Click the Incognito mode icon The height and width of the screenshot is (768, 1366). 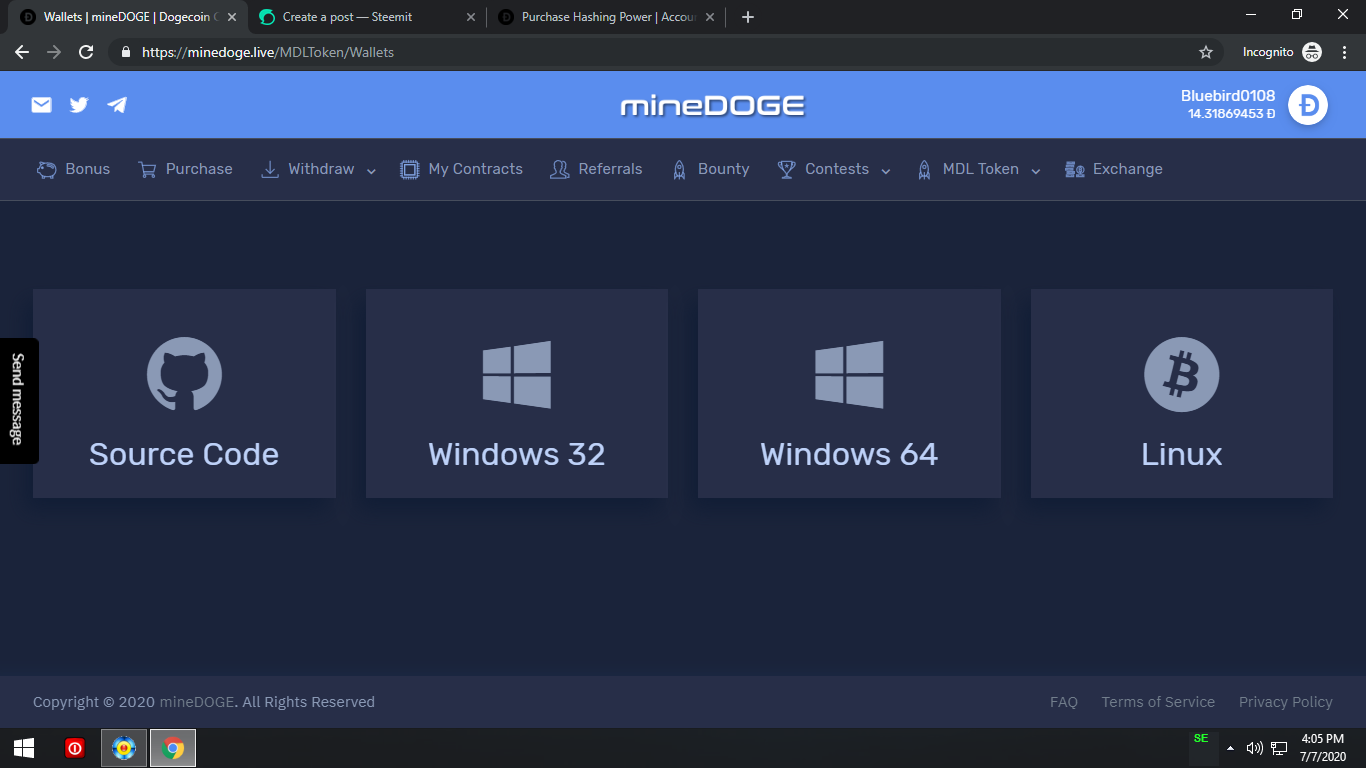coord(1312,52)
